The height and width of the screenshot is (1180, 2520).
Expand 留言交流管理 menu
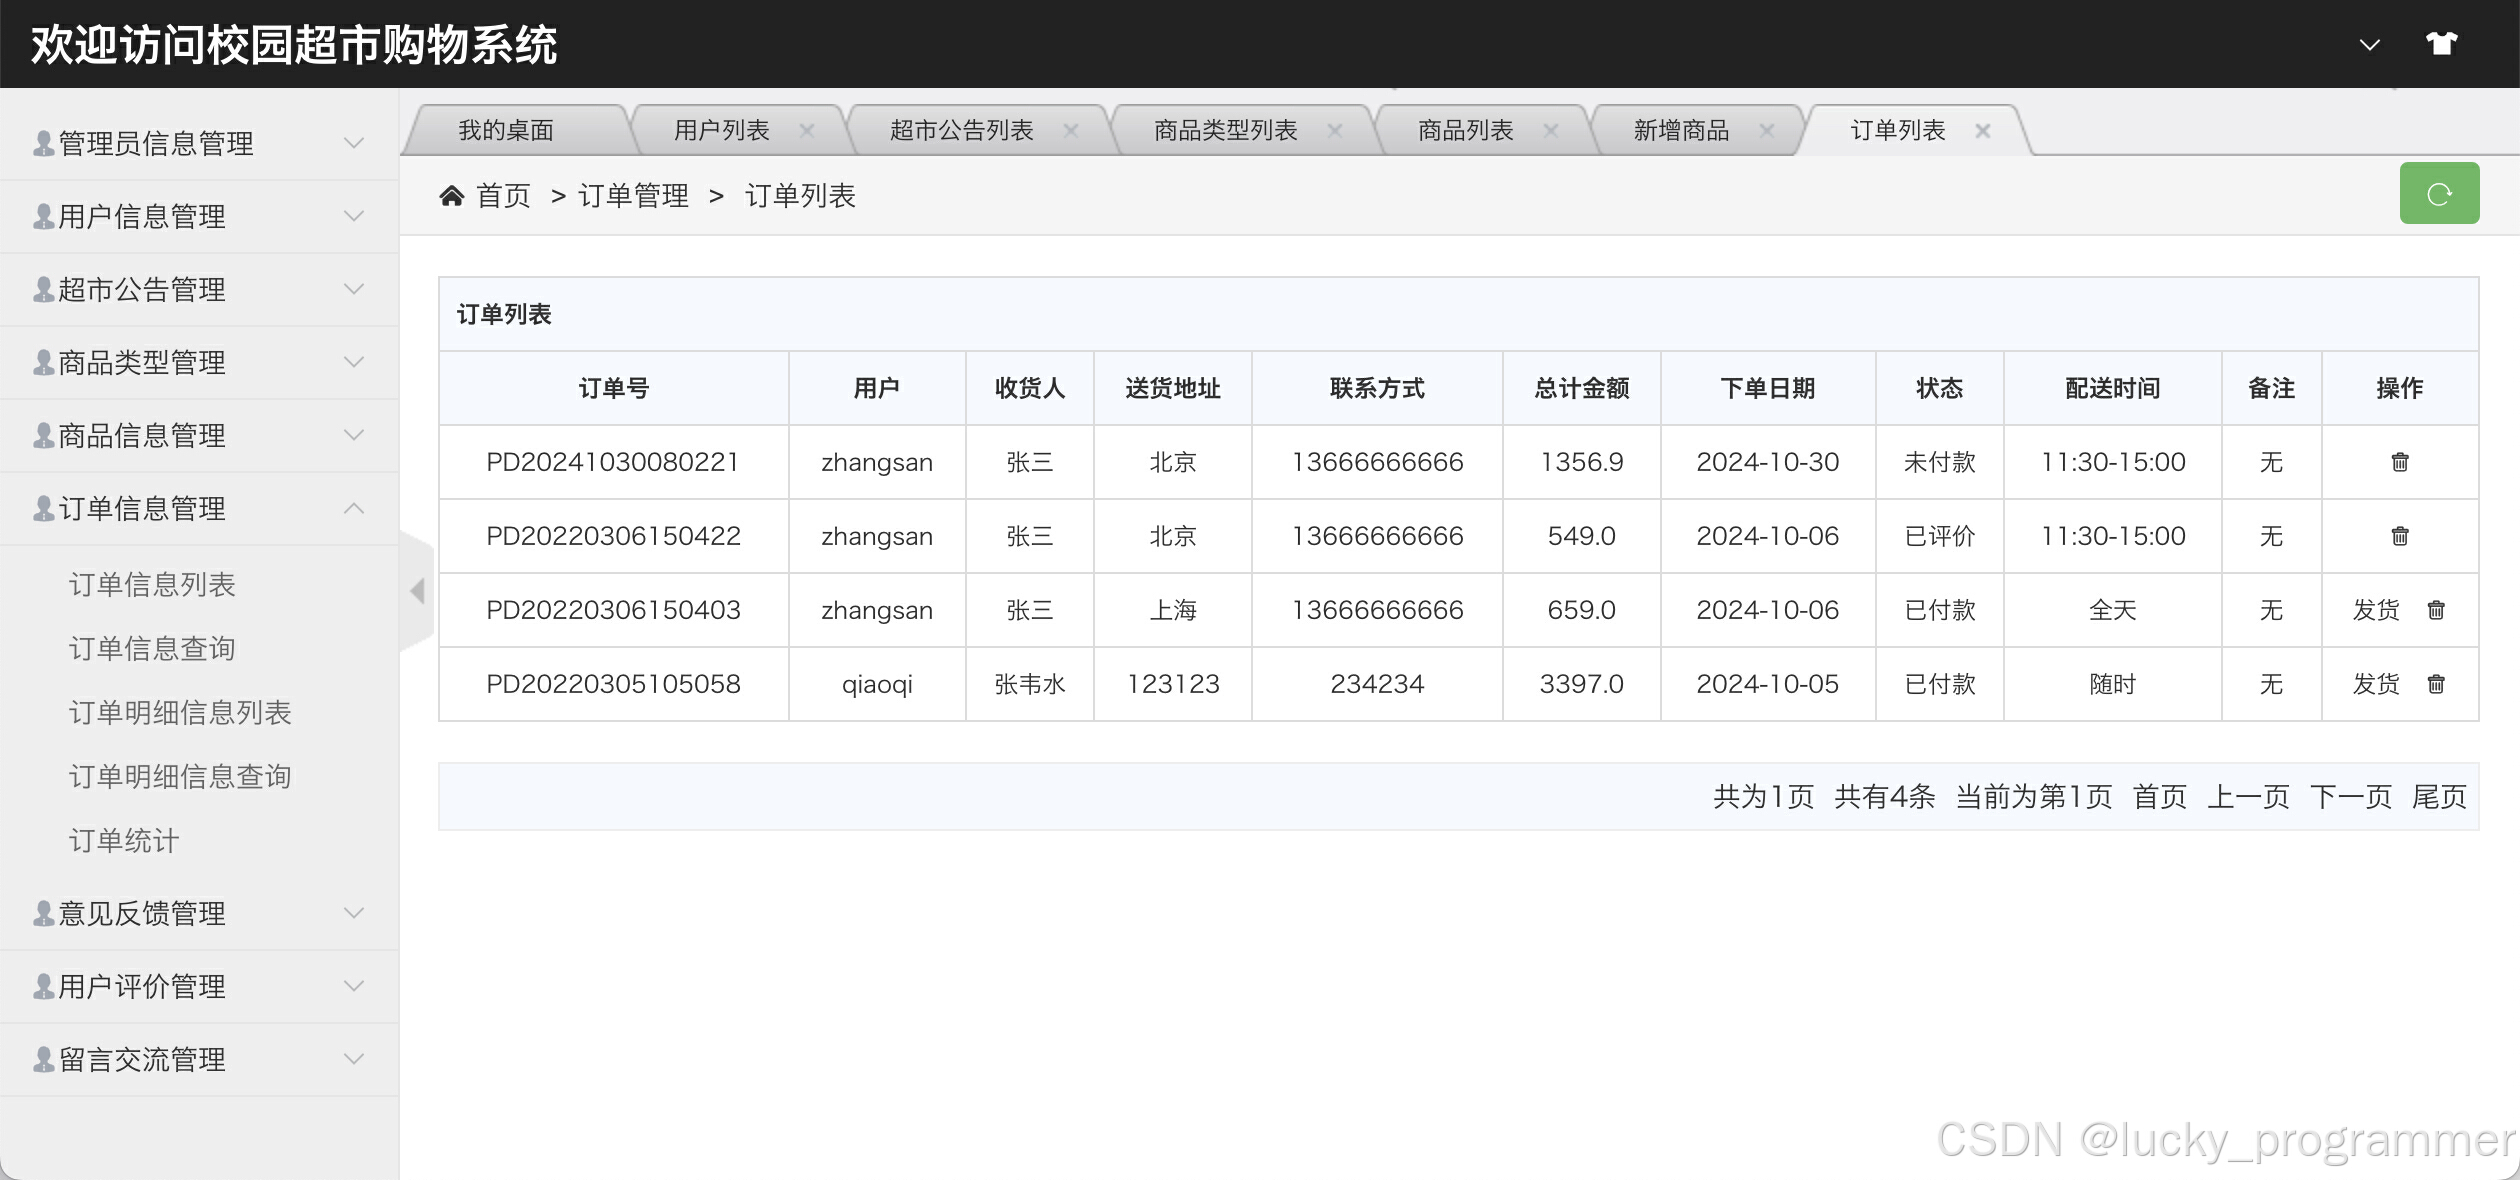[x=200, y=1060]
